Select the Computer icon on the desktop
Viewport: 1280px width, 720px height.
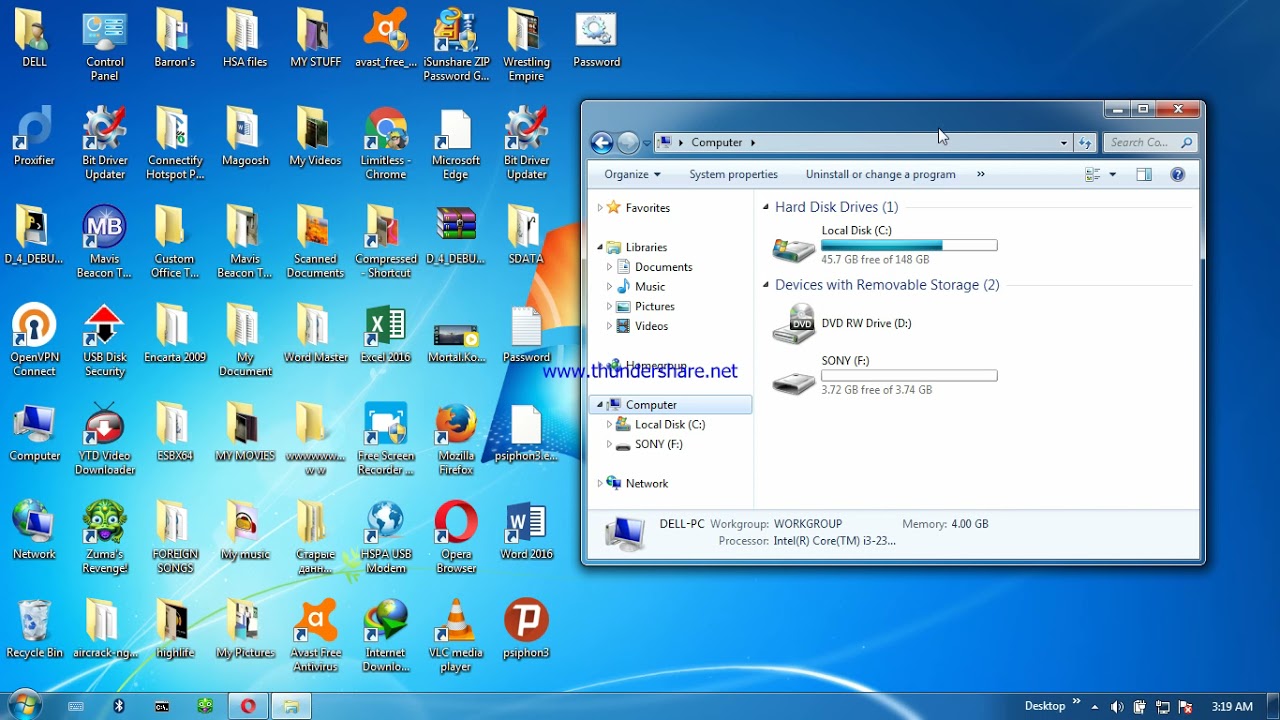(x=34, y=433)
